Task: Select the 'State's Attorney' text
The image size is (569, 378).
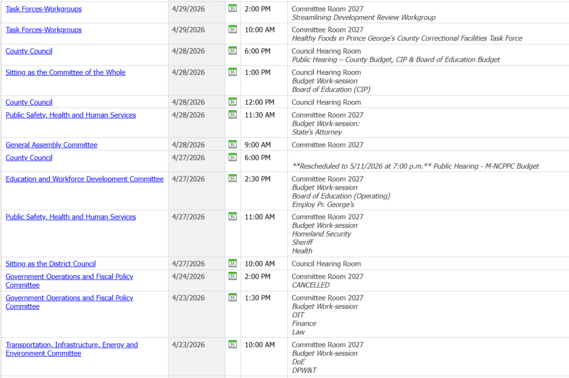Action: [x=317, y=132]
